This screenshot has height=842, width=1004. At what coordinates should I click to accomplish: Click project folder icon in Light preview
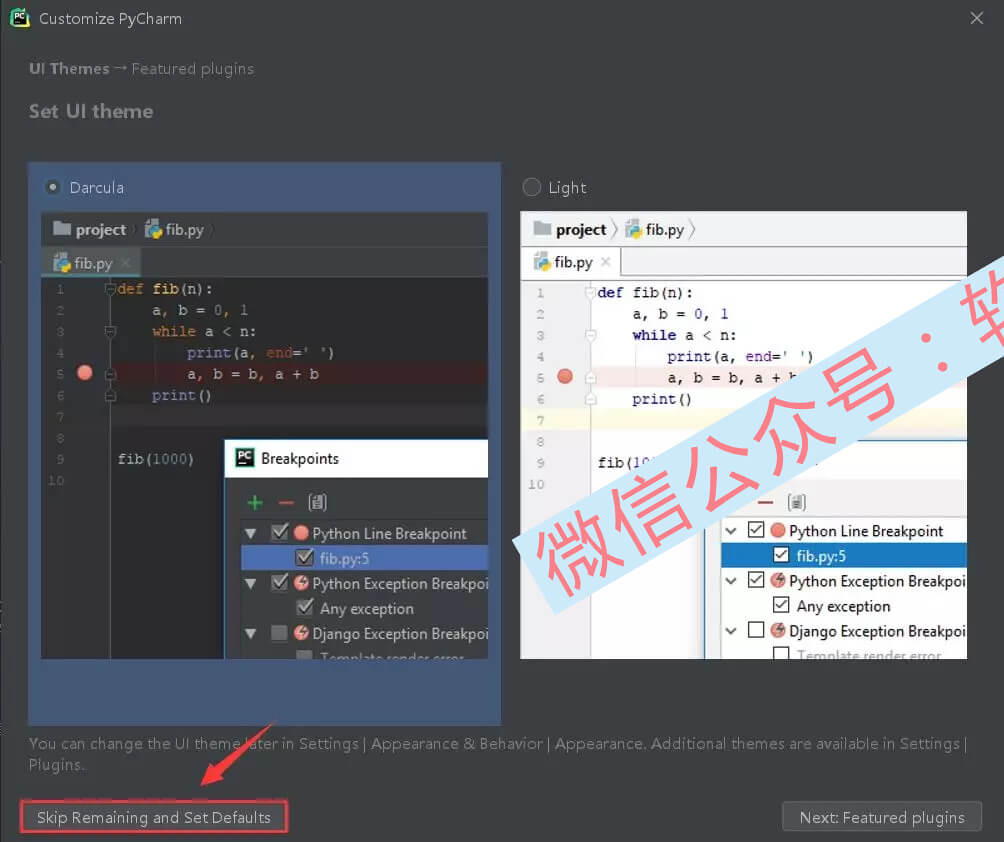point(542,228)
